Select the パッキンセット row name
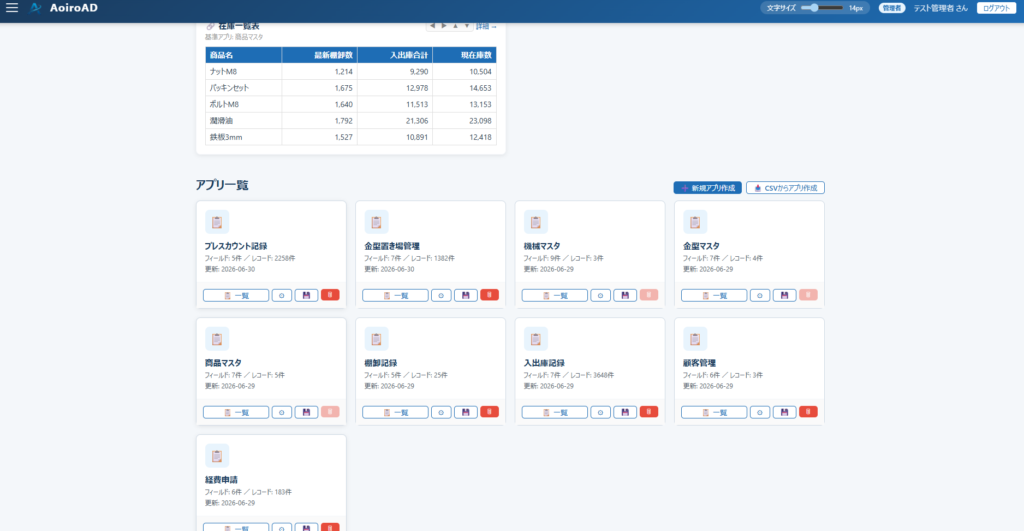 click(229, 88)
